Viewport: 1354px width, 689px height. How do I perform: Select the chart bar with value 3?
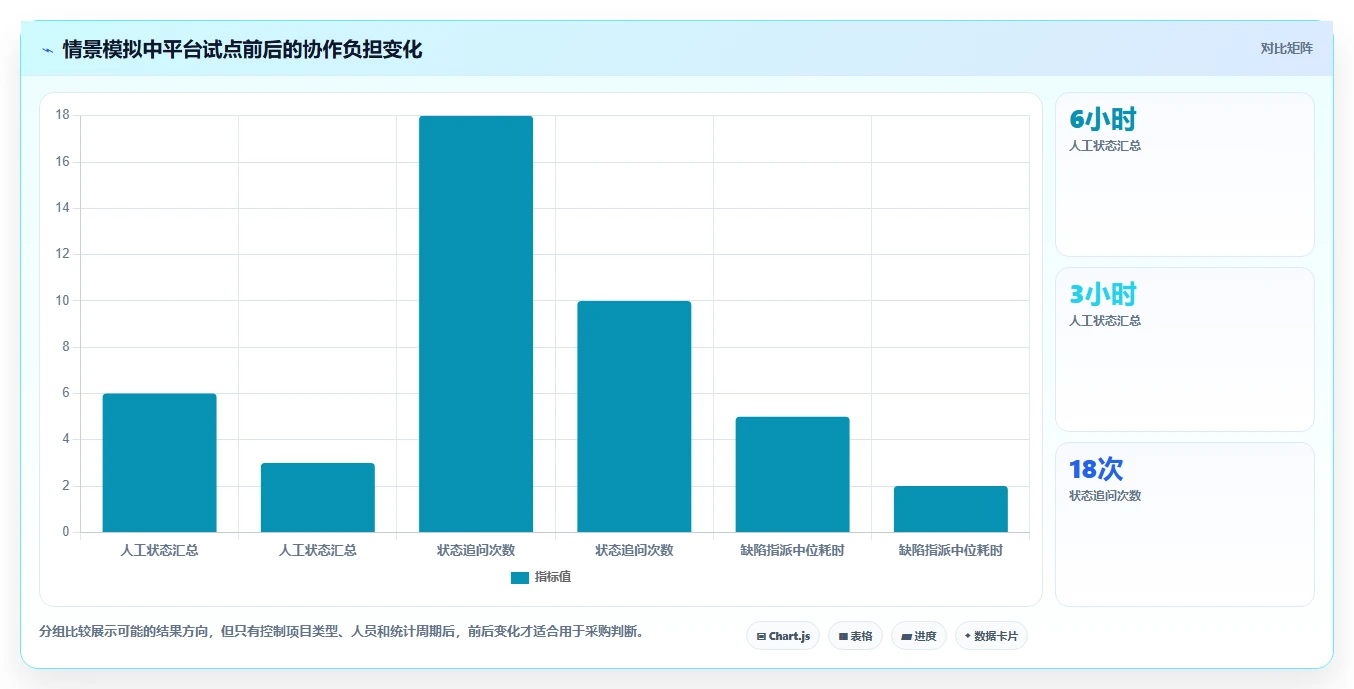(x=318, y=497)
